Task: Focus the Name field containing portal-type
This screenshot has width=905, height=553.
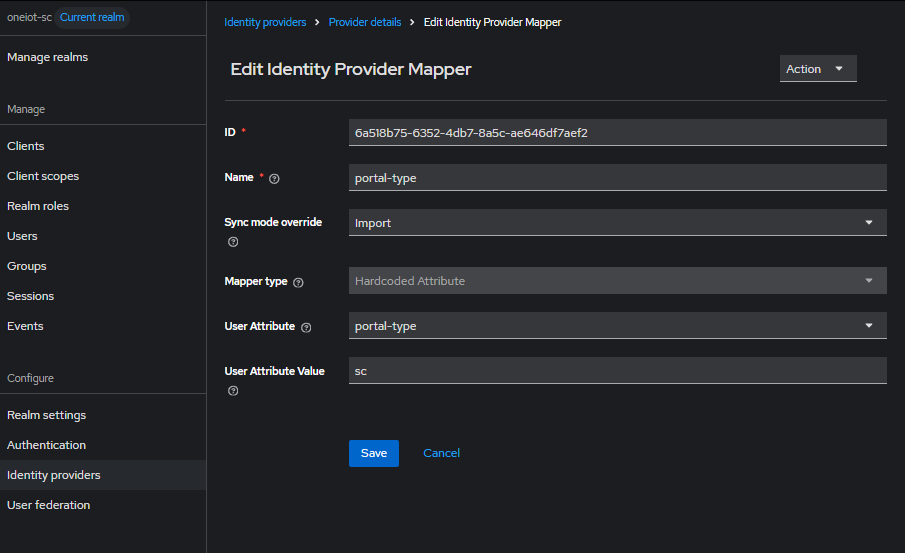Action: coord(618,178)
